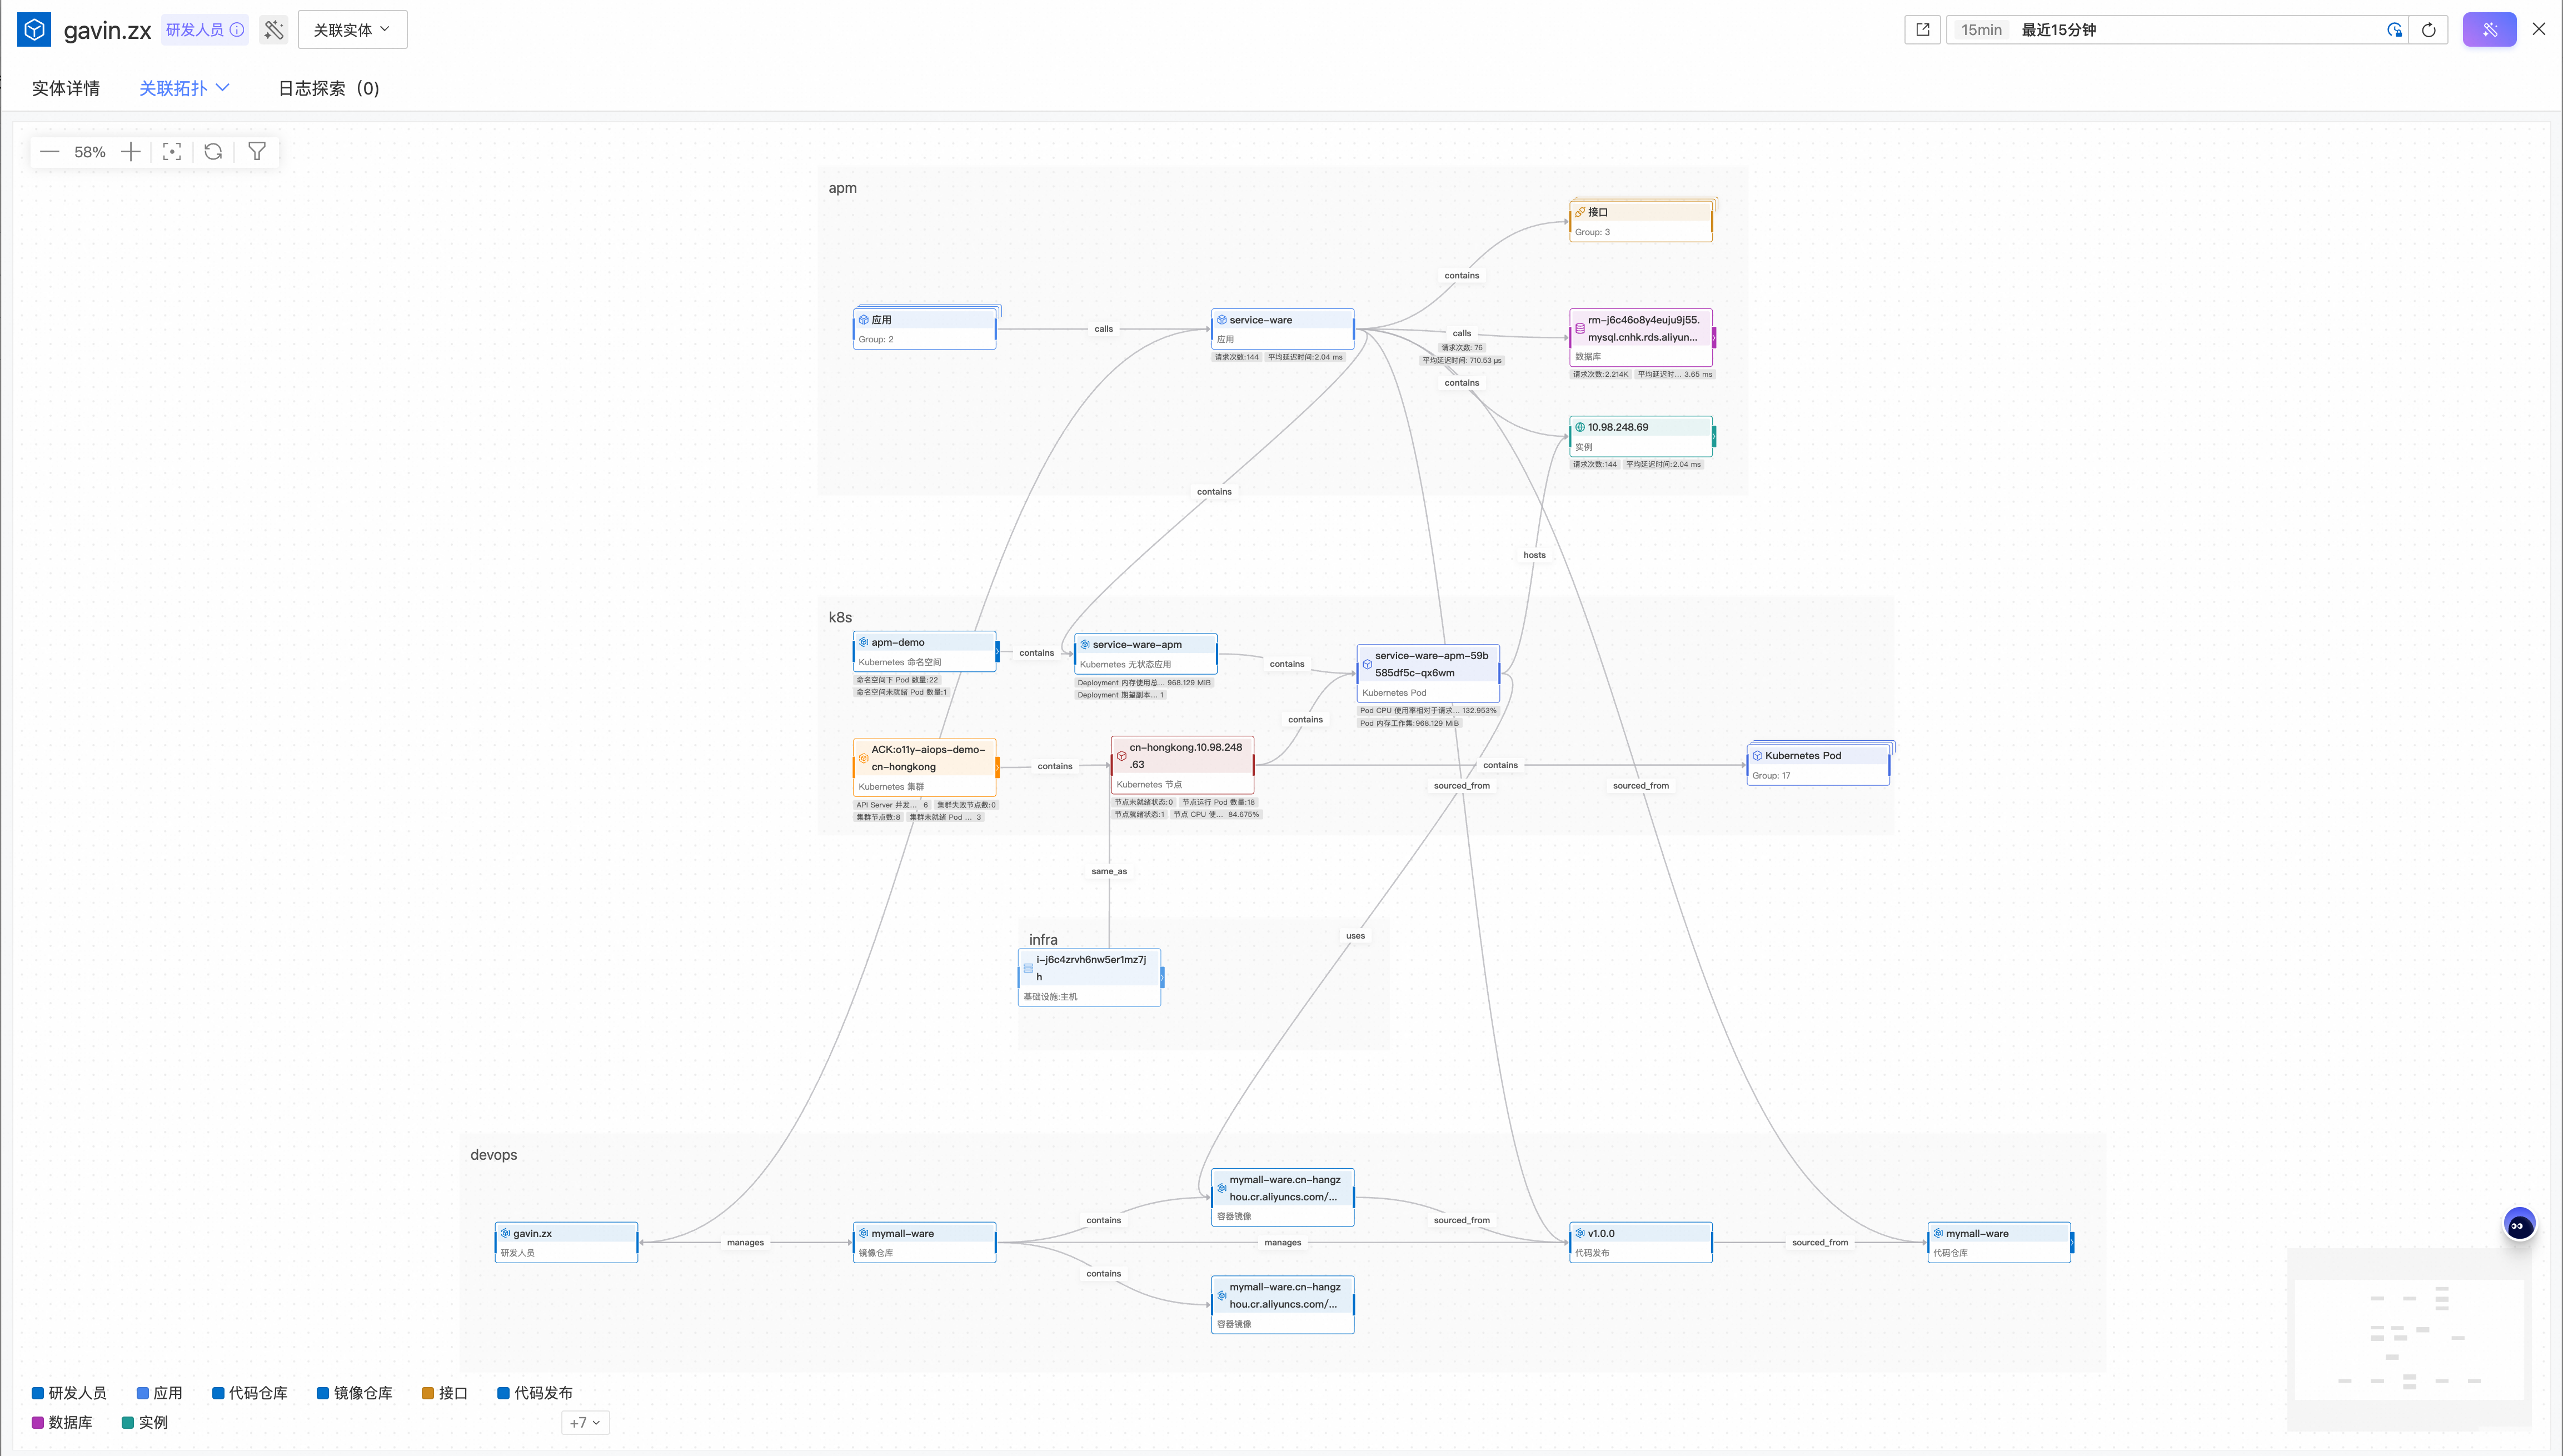The width and height of the screenshot is (2563, 1456).
Task: Toggle the time lock clock icon
Action: tap(2394, 30)
